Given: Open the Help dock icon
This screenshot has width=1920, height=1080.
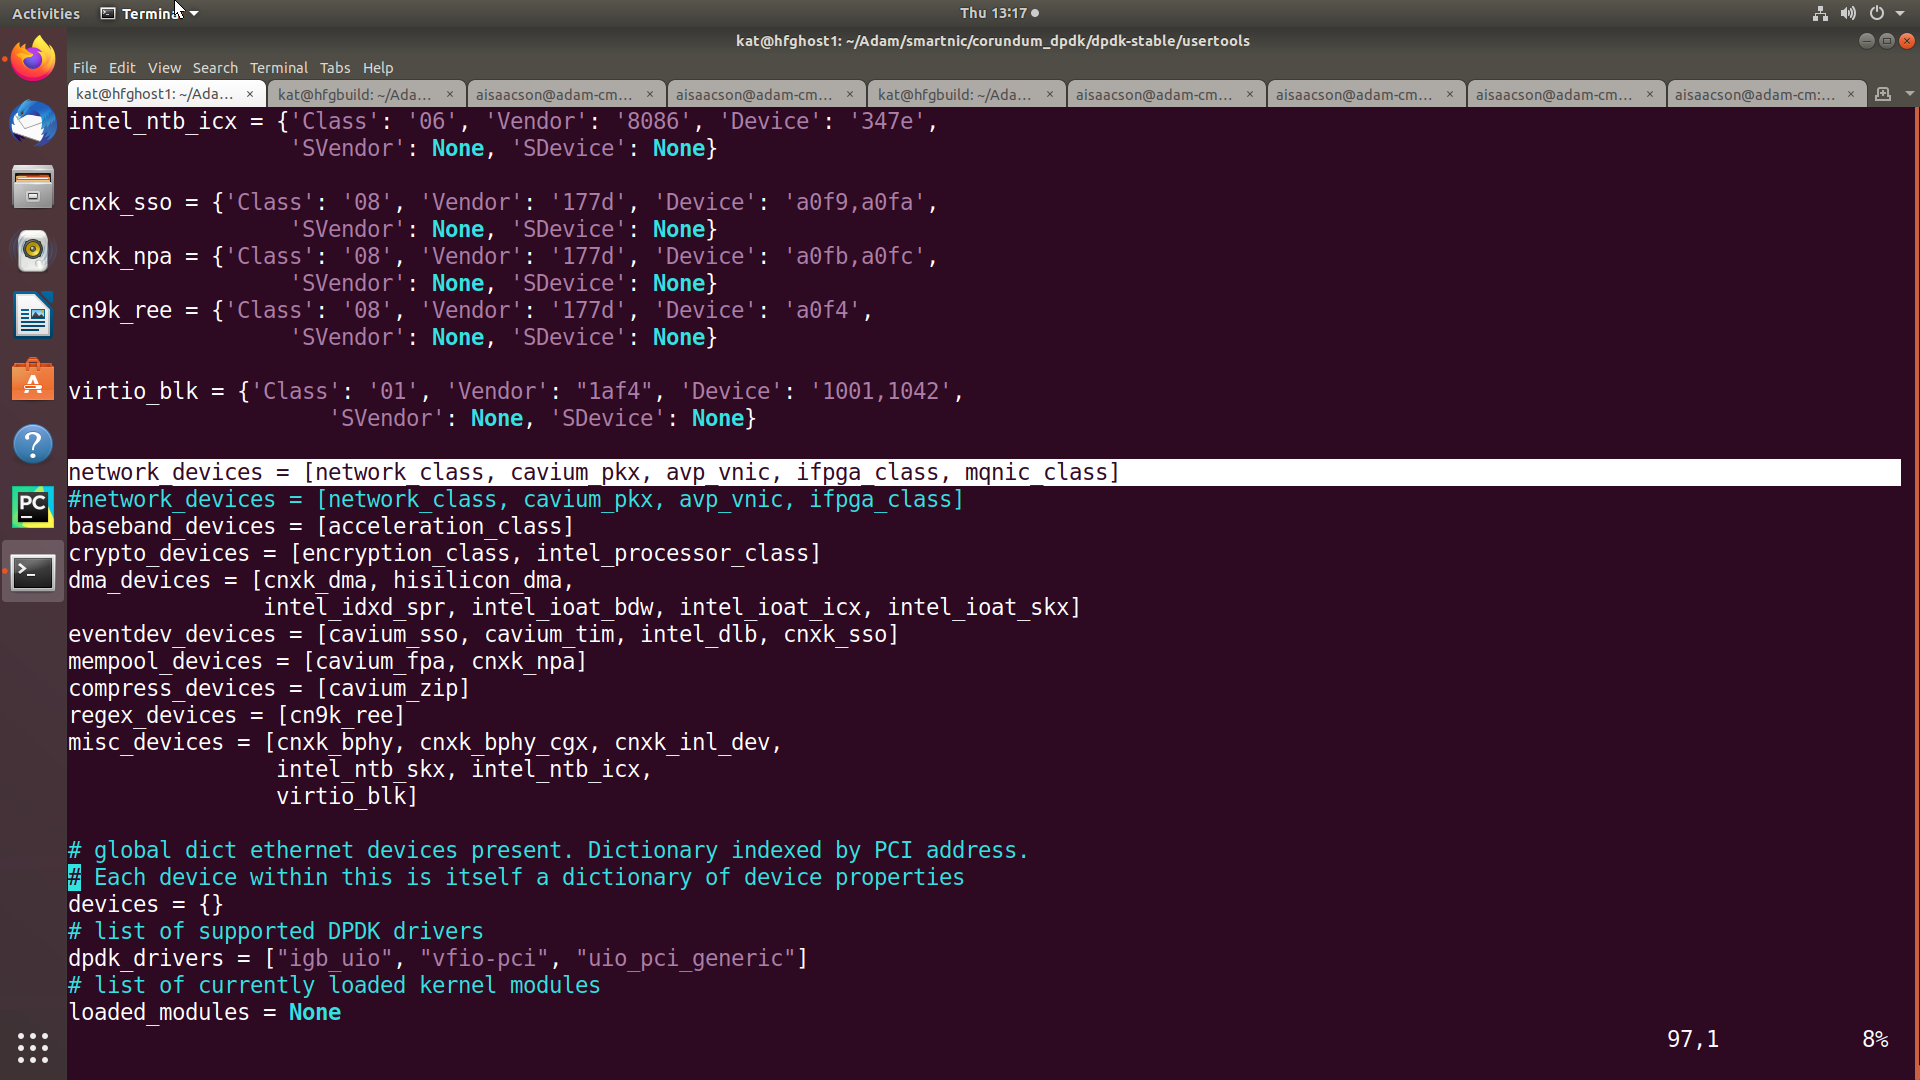Looking at the screenshot, I should tap(33, 444).
